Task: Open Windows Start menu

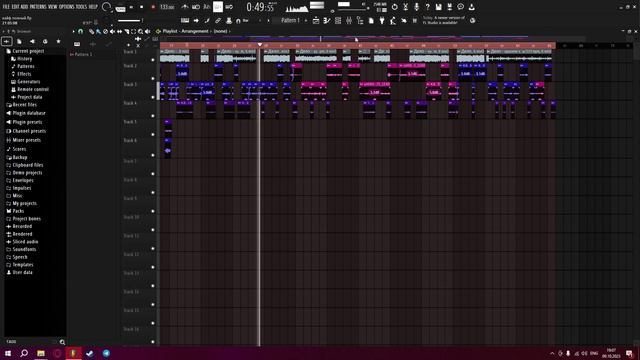Action: [x=8, y=353]
